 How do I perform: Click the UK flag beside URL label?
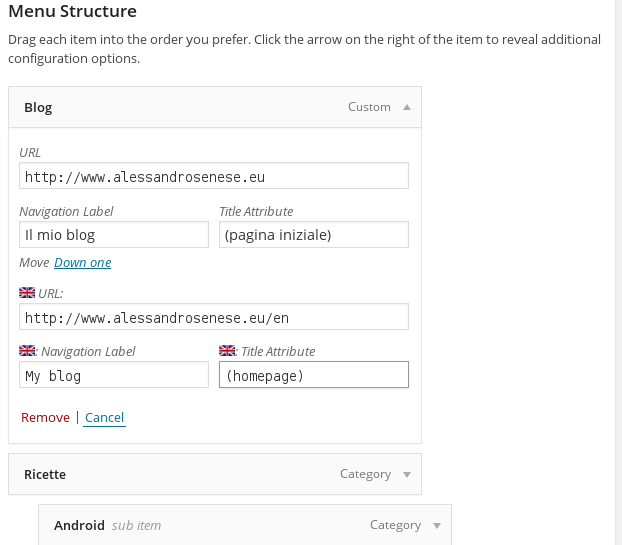point(27,293)
